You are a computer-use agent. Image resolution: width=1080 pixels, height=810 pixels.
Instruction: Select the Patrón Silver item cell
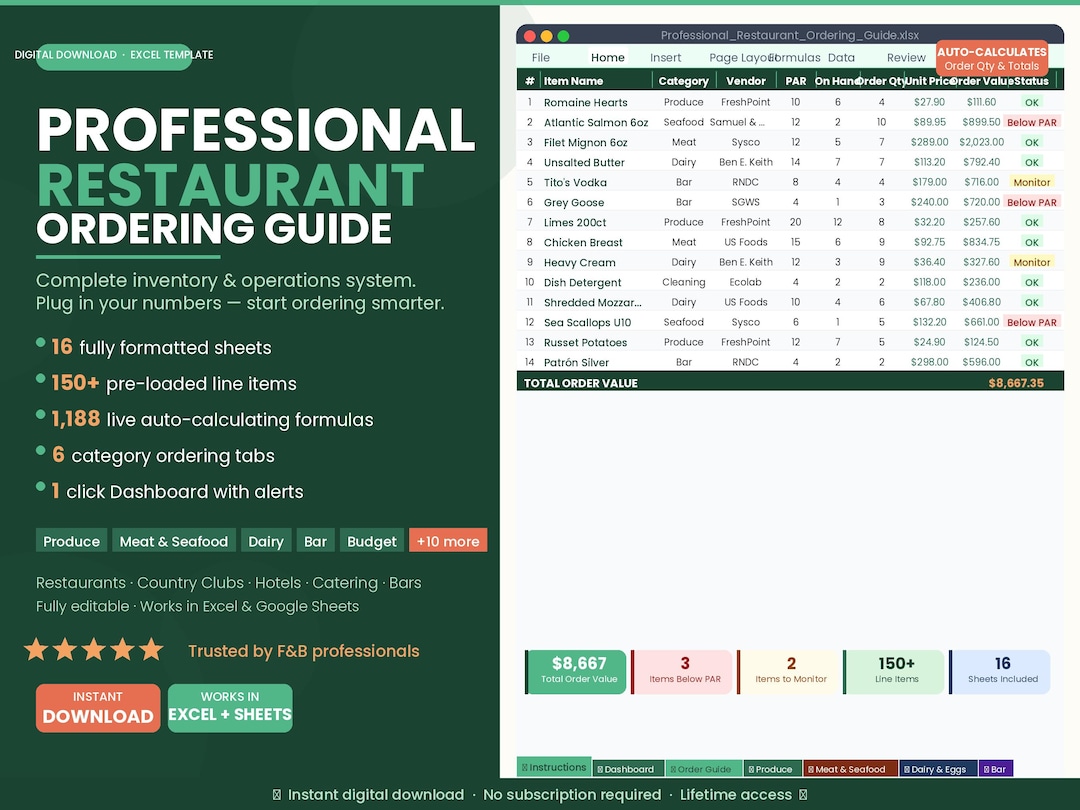pos(577,362)
